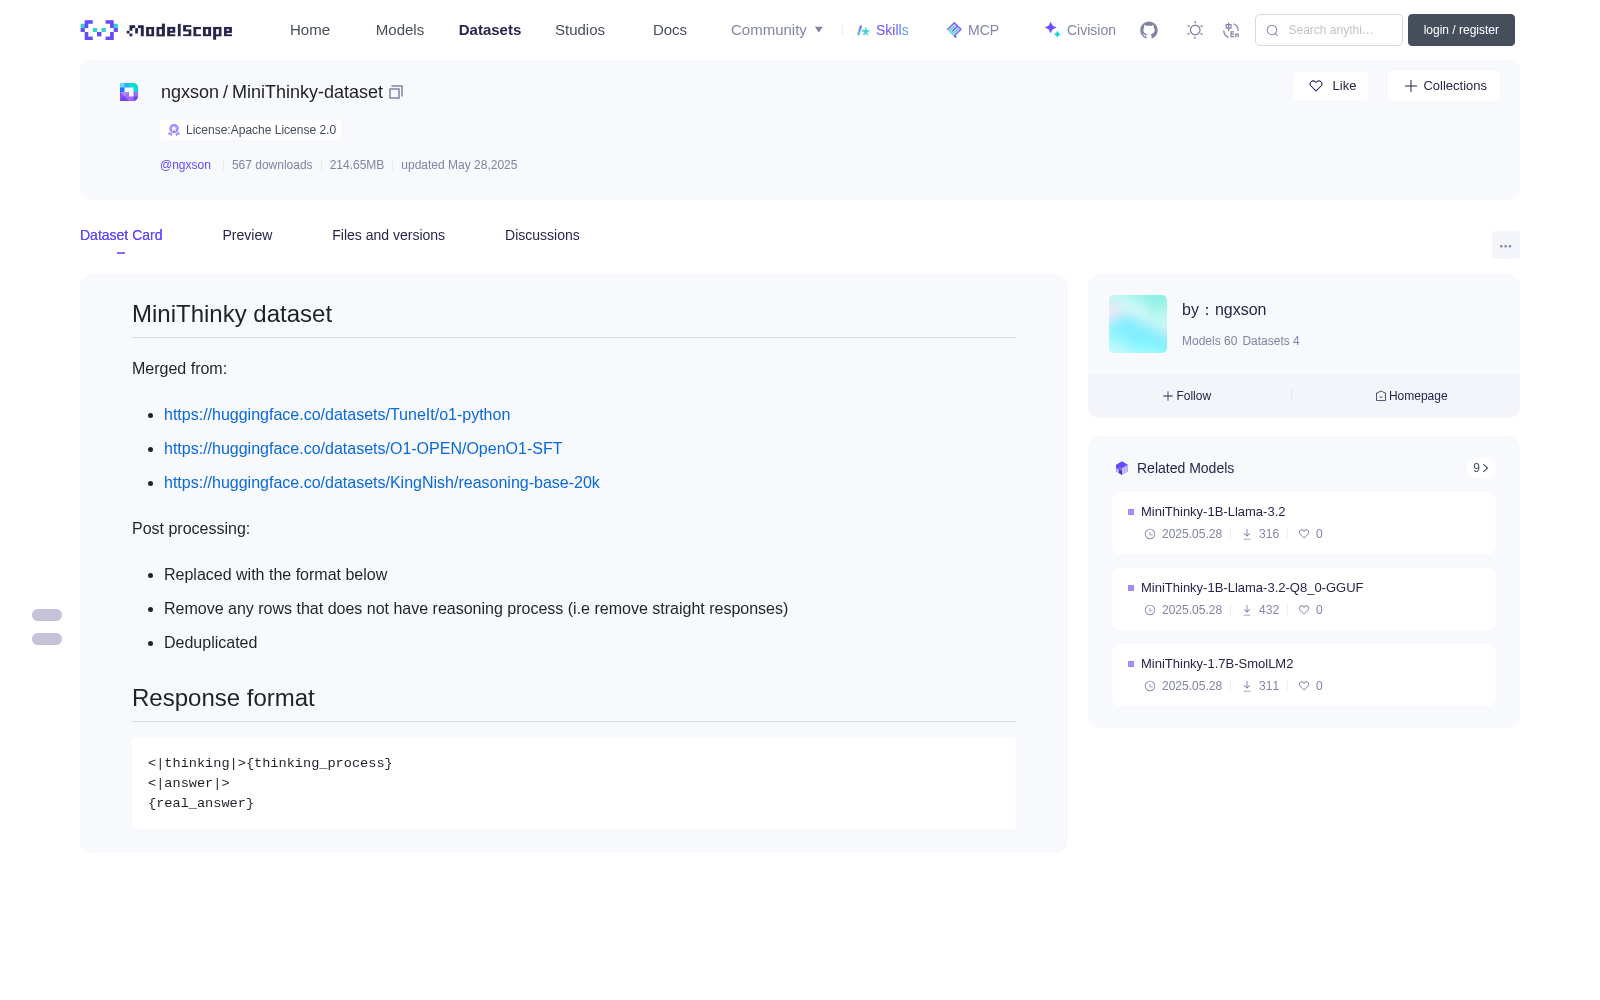Switch to the Discussions tab
Image resolution: width=1600 pixels, height=1000 pixels.
click(x=542, y=235)
